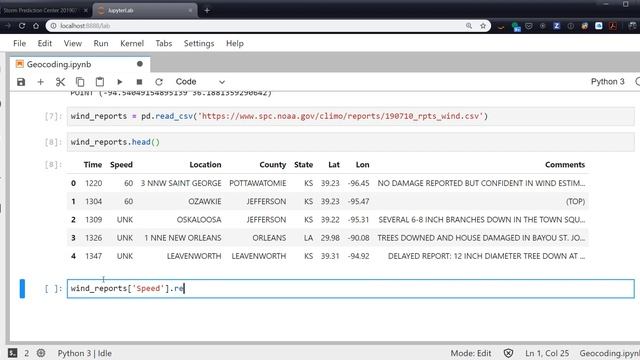
Task: Open the Edit menu
Action: click(44, 43)
